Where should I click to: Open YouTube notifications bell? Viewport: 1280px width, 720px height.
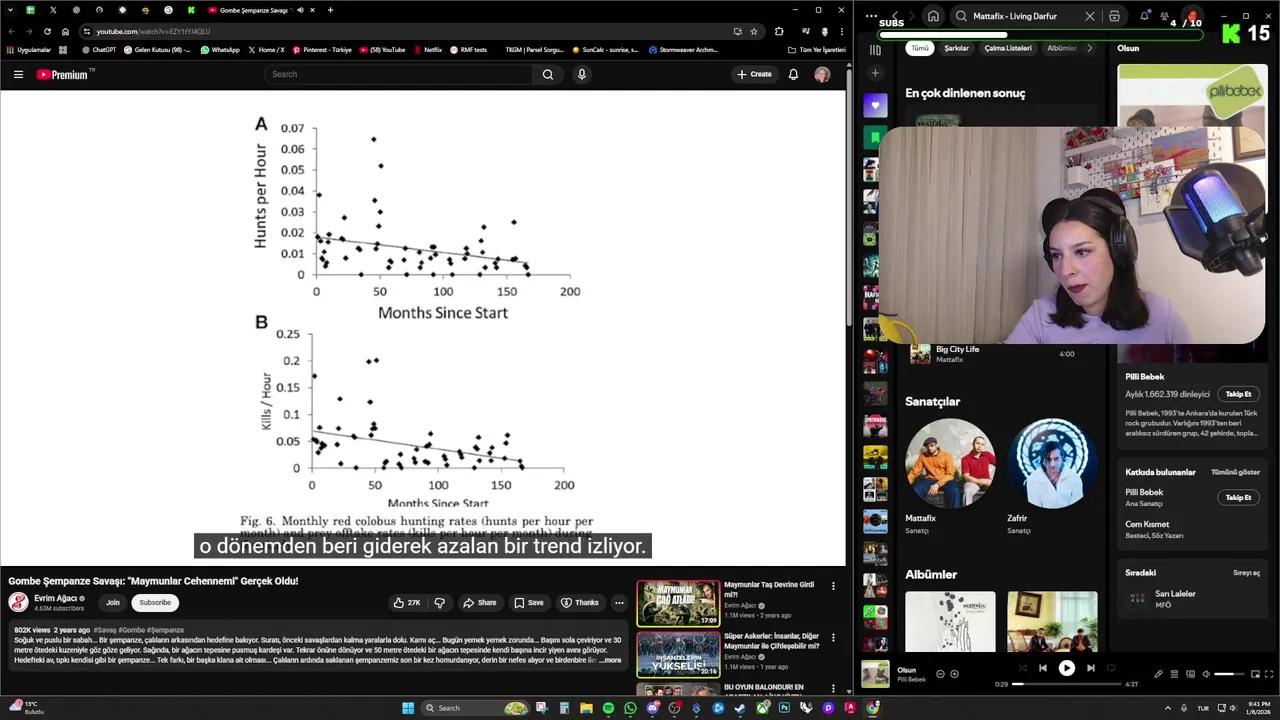[x=793, y=74]
